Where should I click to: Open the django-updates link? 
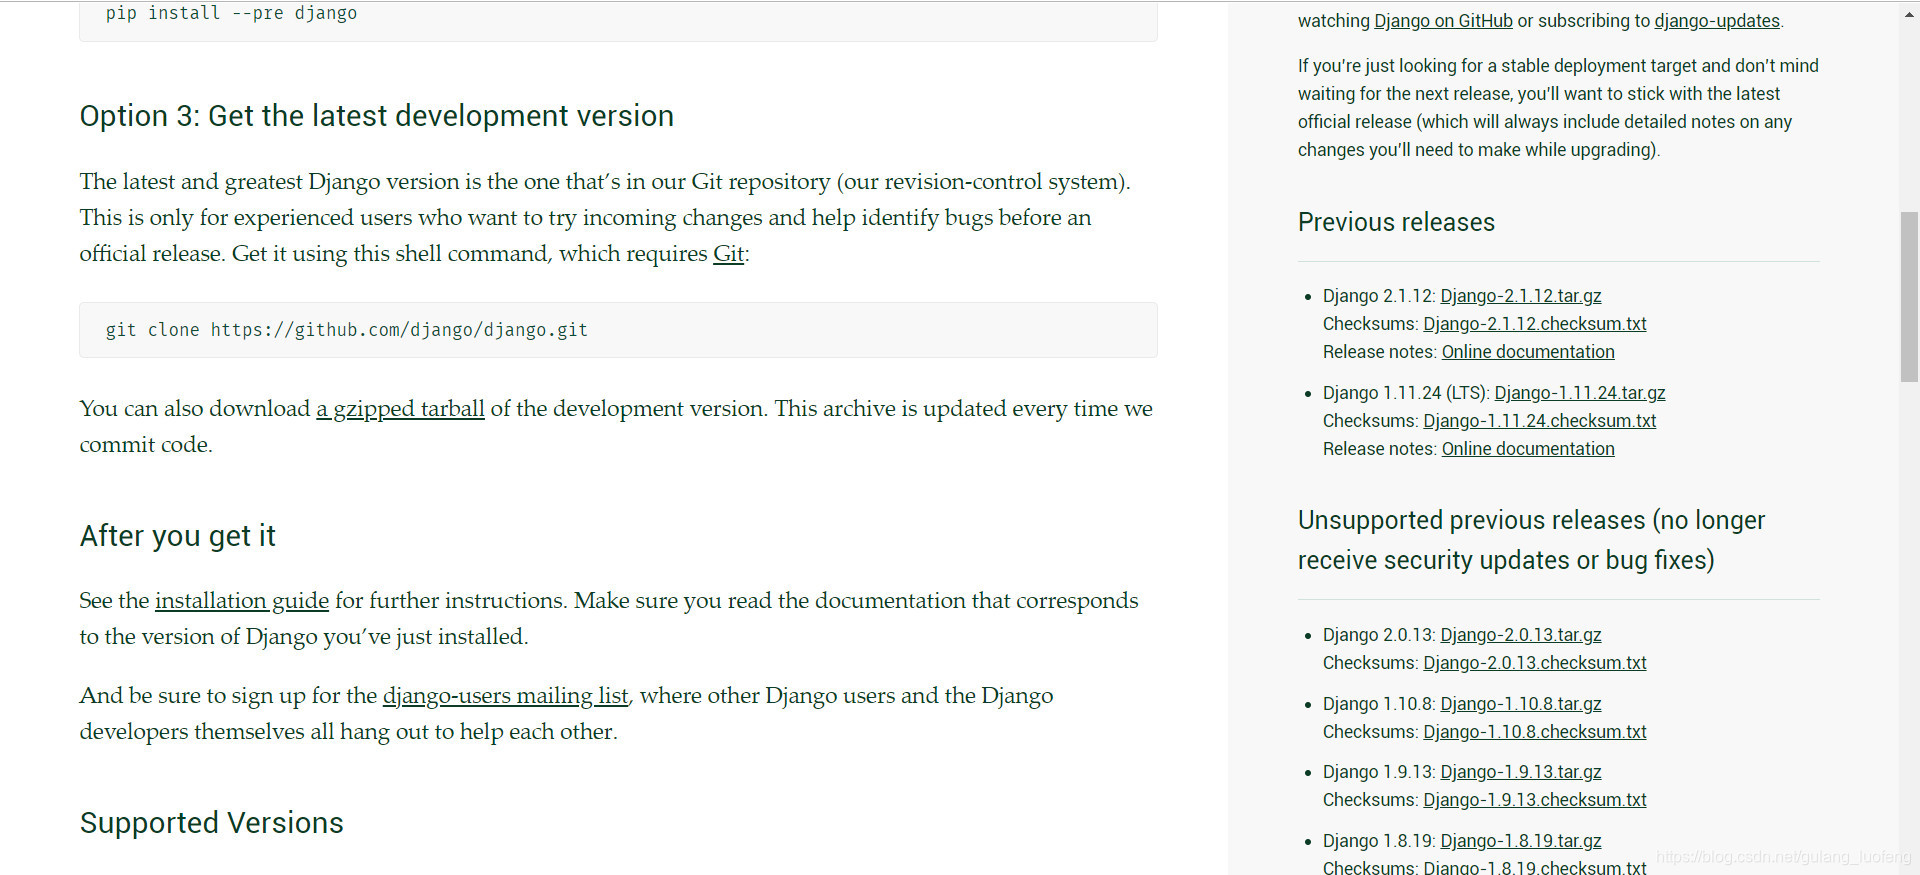1717,21
